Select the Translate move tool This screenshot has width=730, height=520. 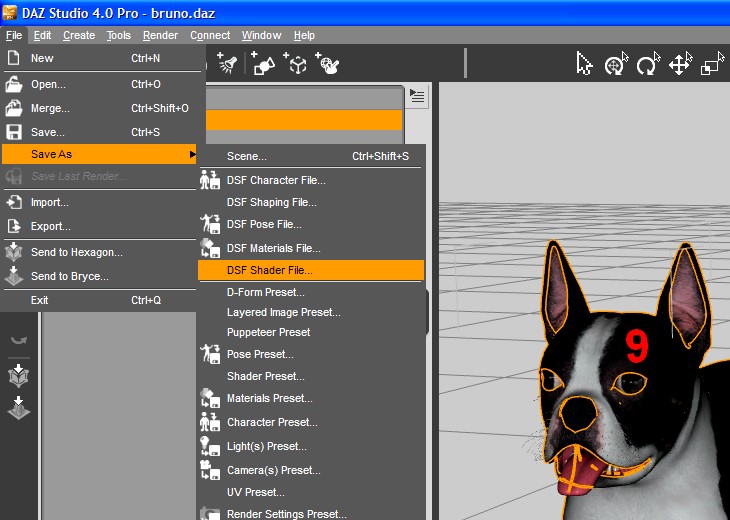point(681,64)
